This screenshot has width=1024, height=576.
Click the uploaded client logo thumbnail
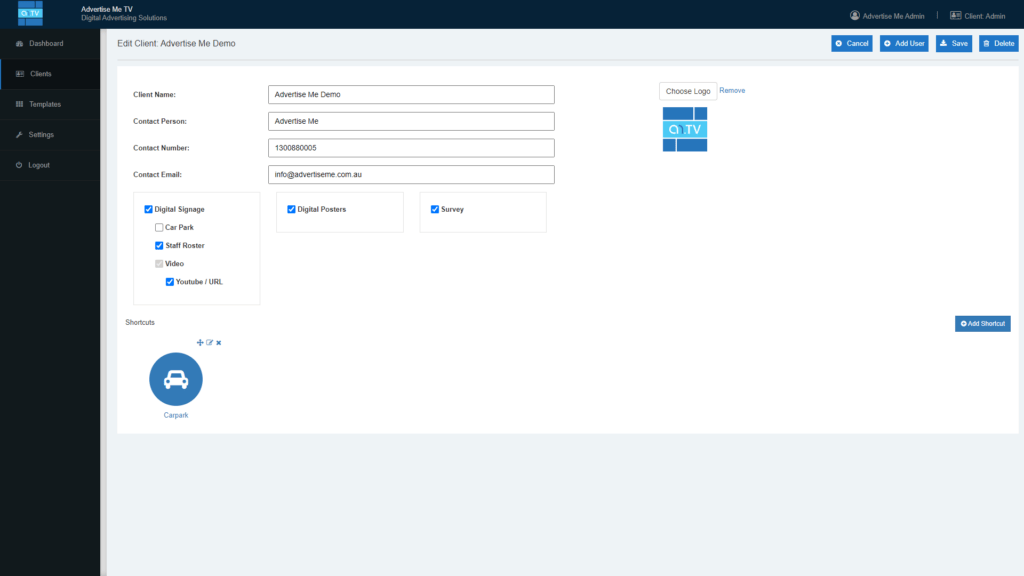pos(685,129)
